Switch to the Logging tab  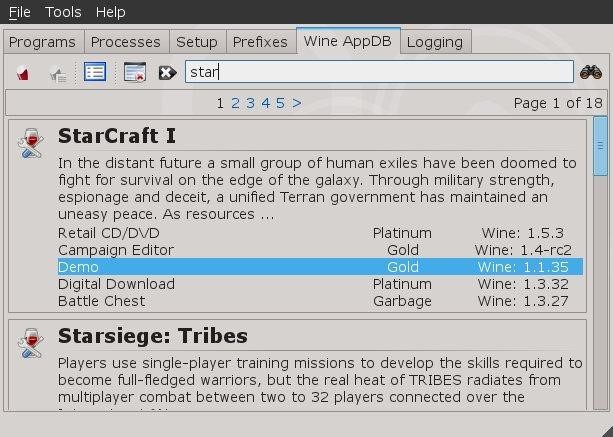pos(435,42)
